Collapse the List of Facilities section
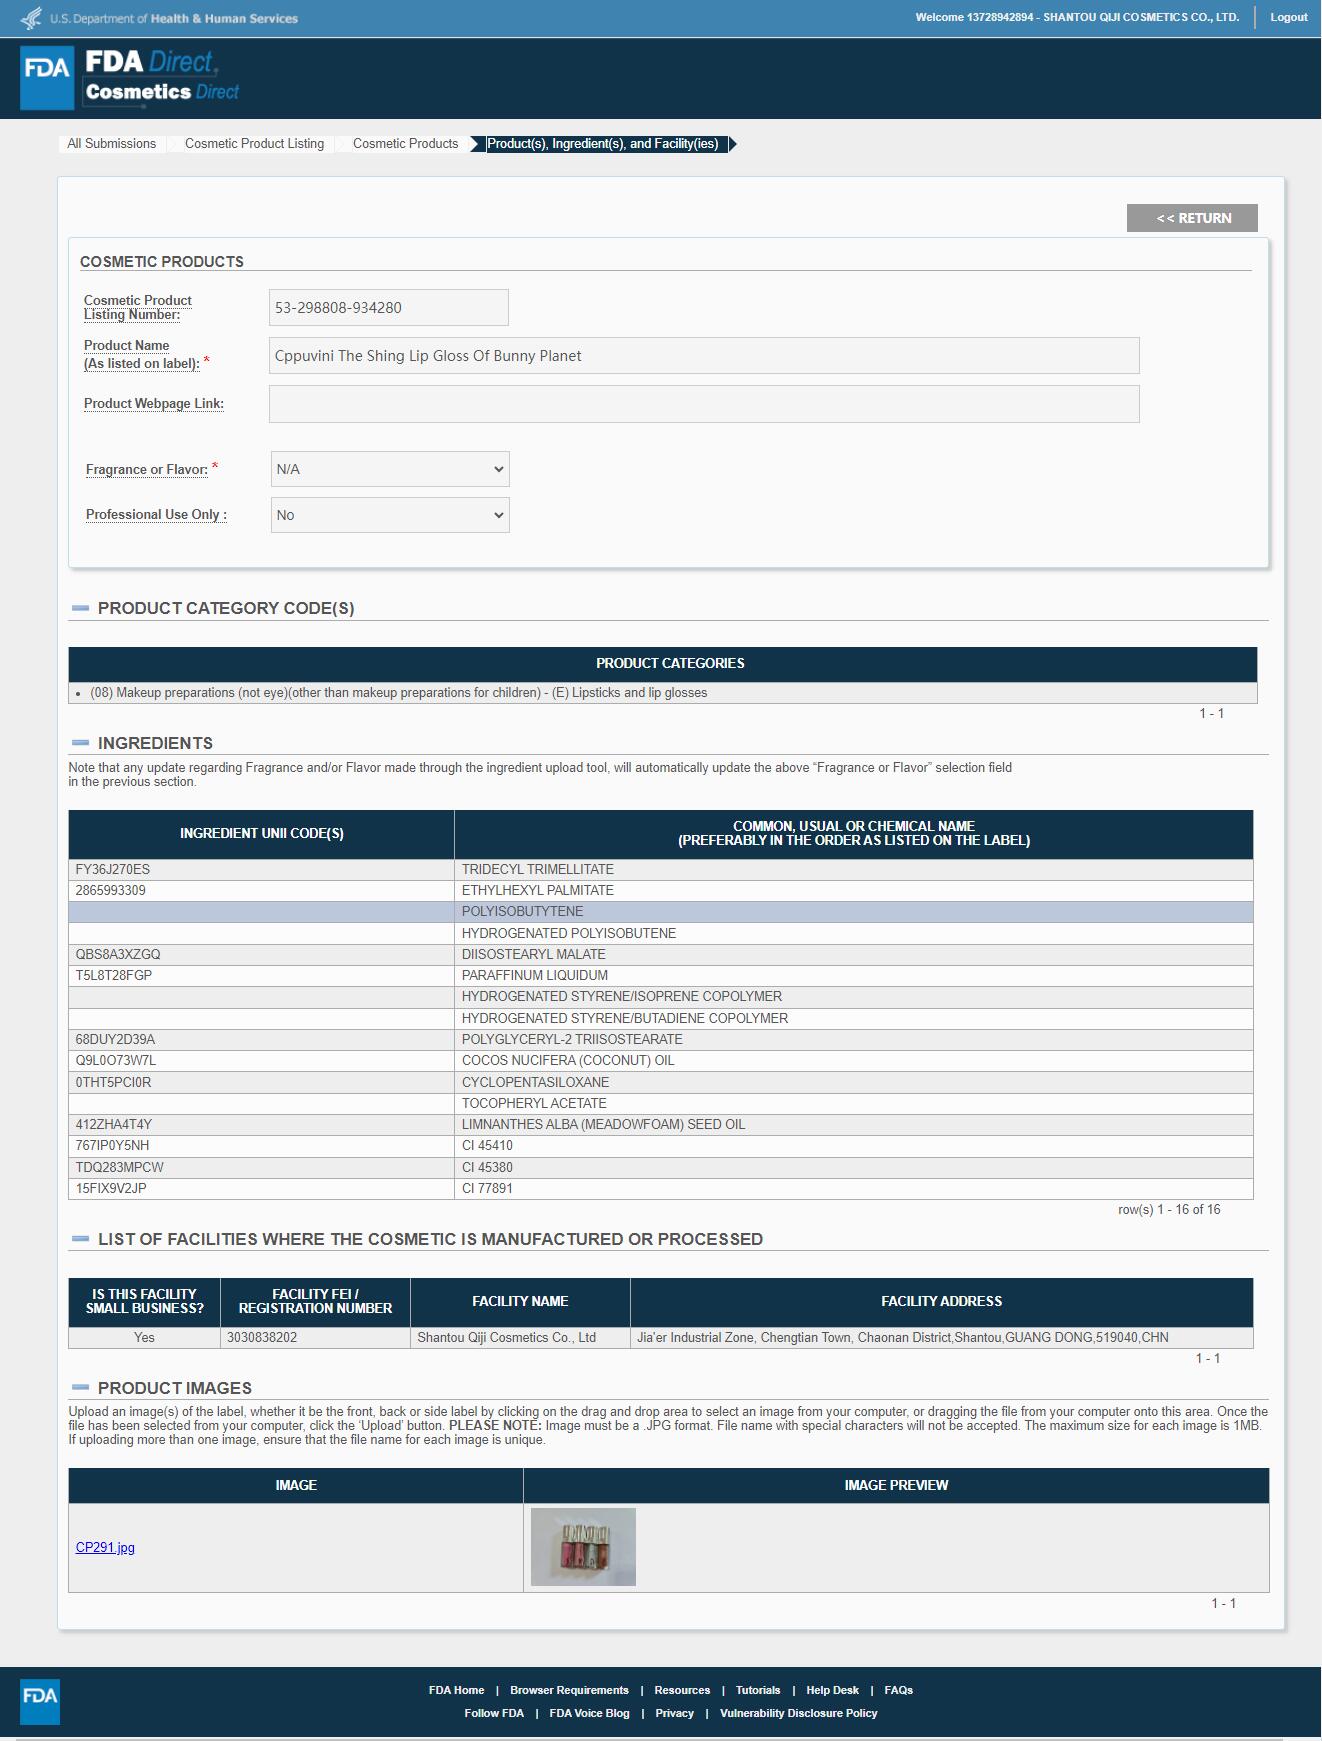Image resolution: width=1322 pixels, height=1741 pixels. pos(81,1239)
